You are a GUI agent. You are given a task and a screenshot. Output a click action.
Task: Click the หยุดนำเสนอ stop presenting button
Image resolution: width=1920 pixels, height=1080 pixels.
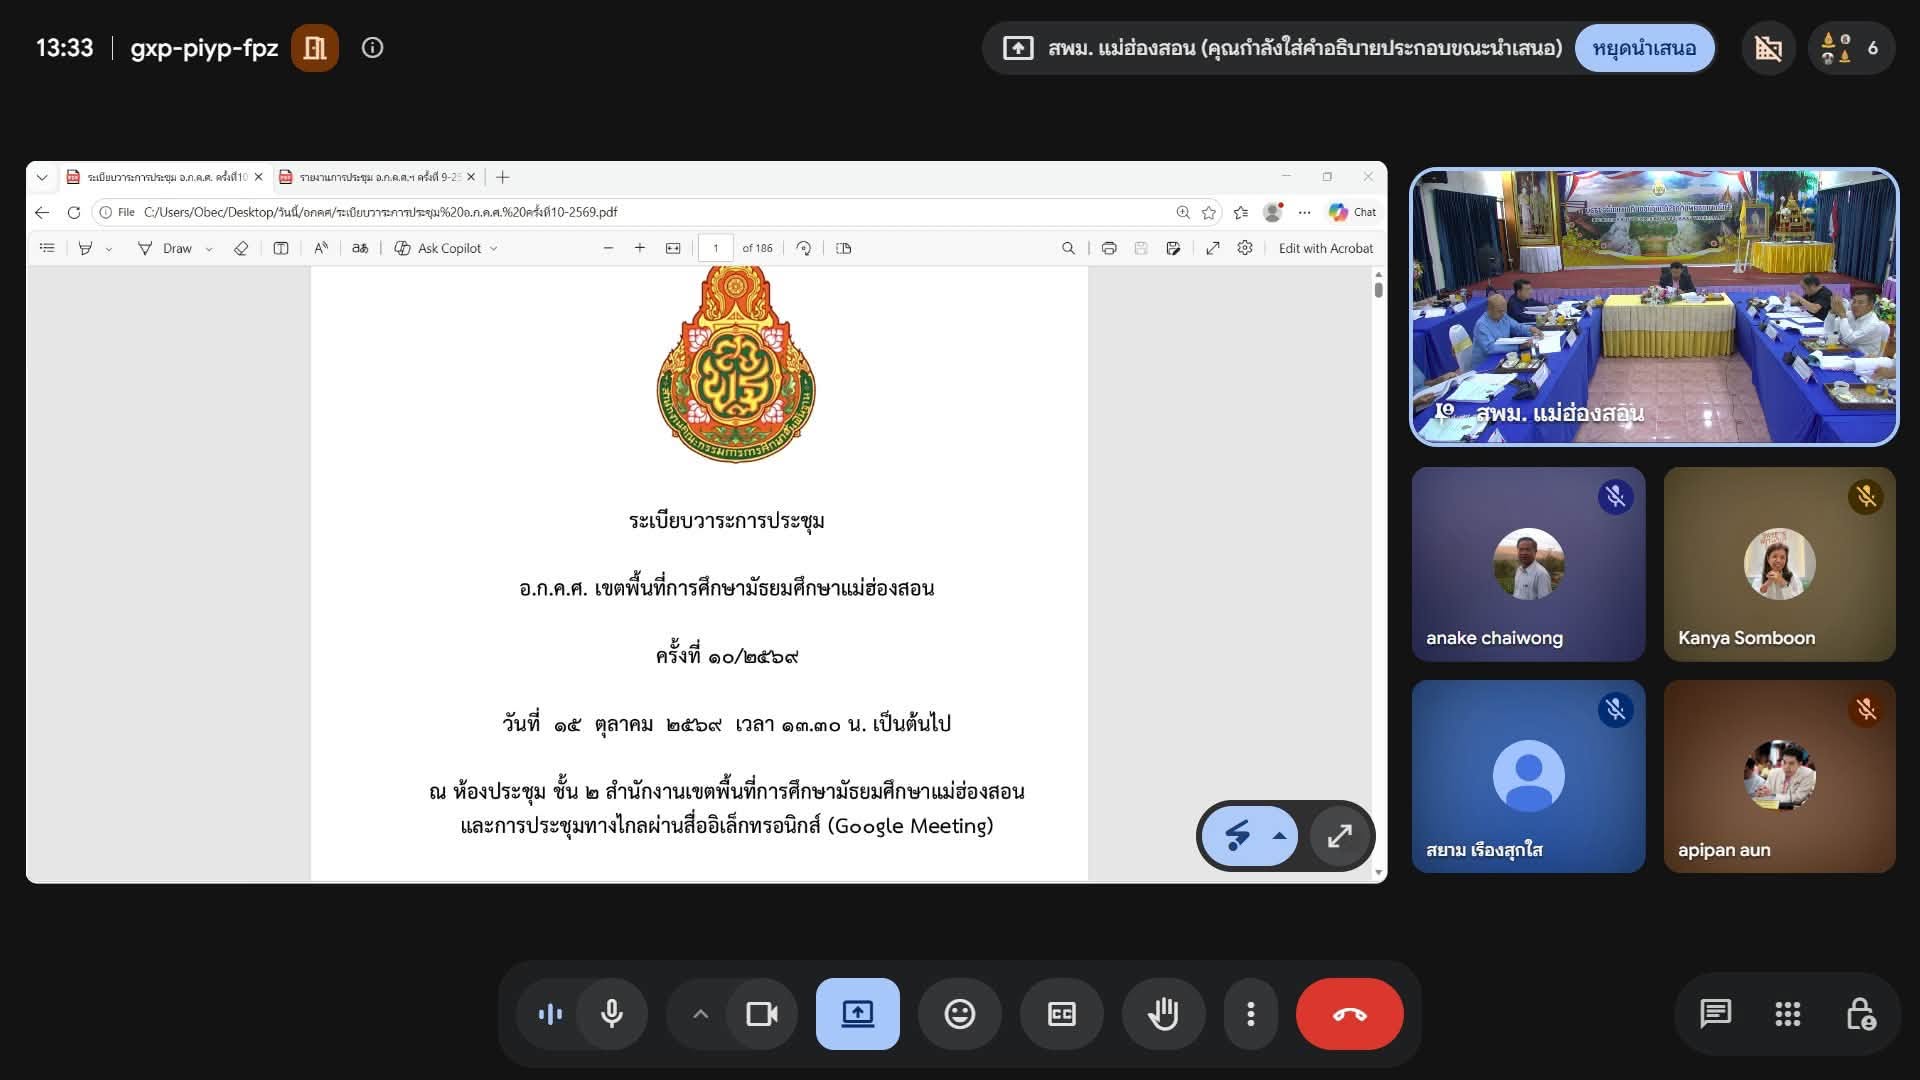(1644, 48)
